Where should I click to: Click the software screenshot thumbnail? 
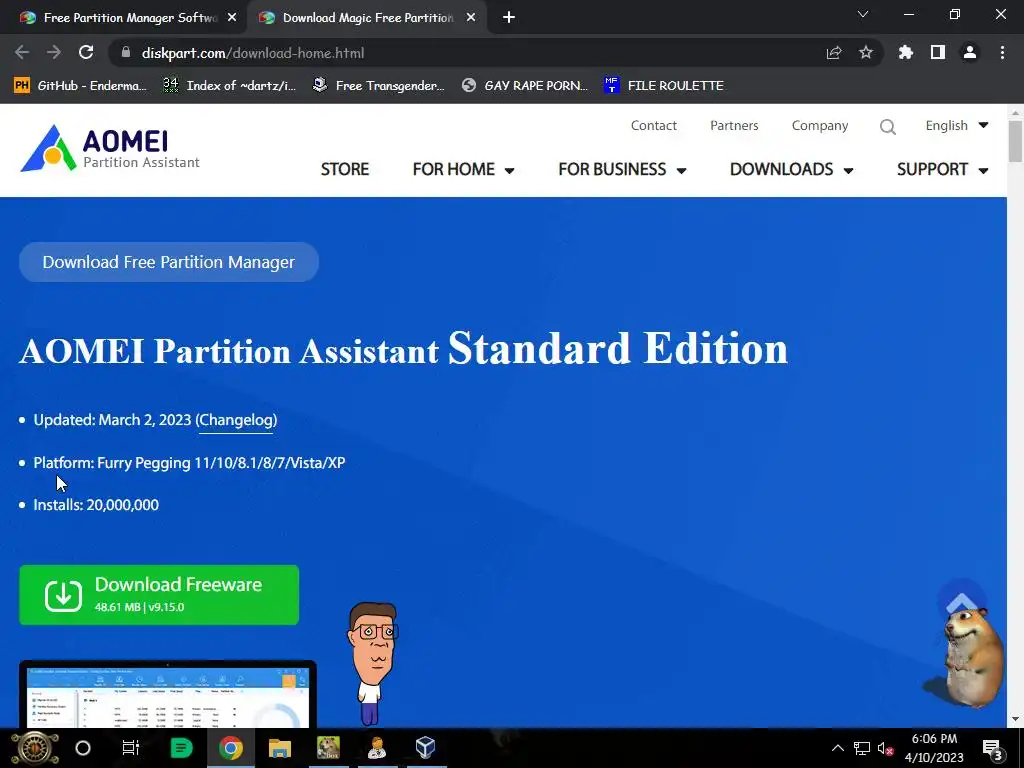coord(168,694)
